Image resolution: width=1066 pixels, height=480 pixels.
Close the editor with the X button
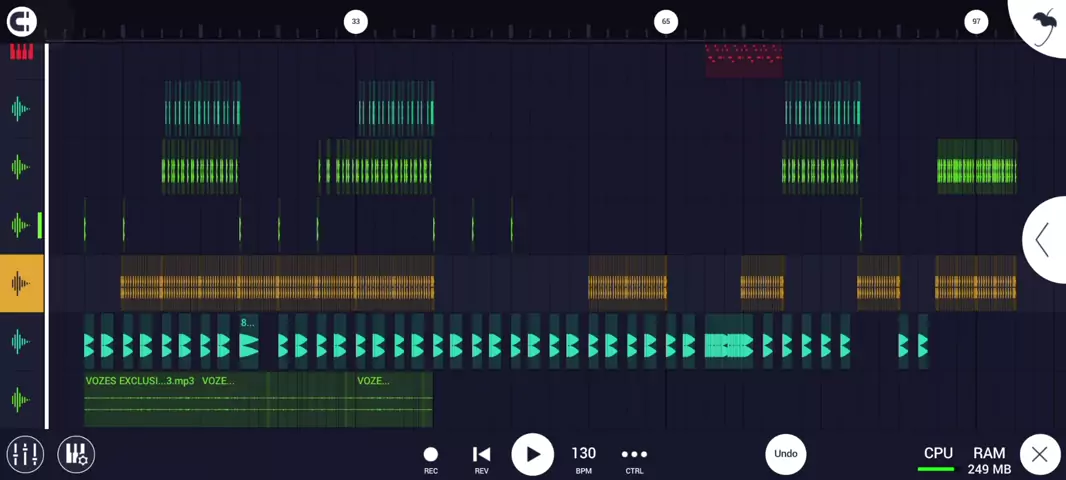pos(1040,455)
